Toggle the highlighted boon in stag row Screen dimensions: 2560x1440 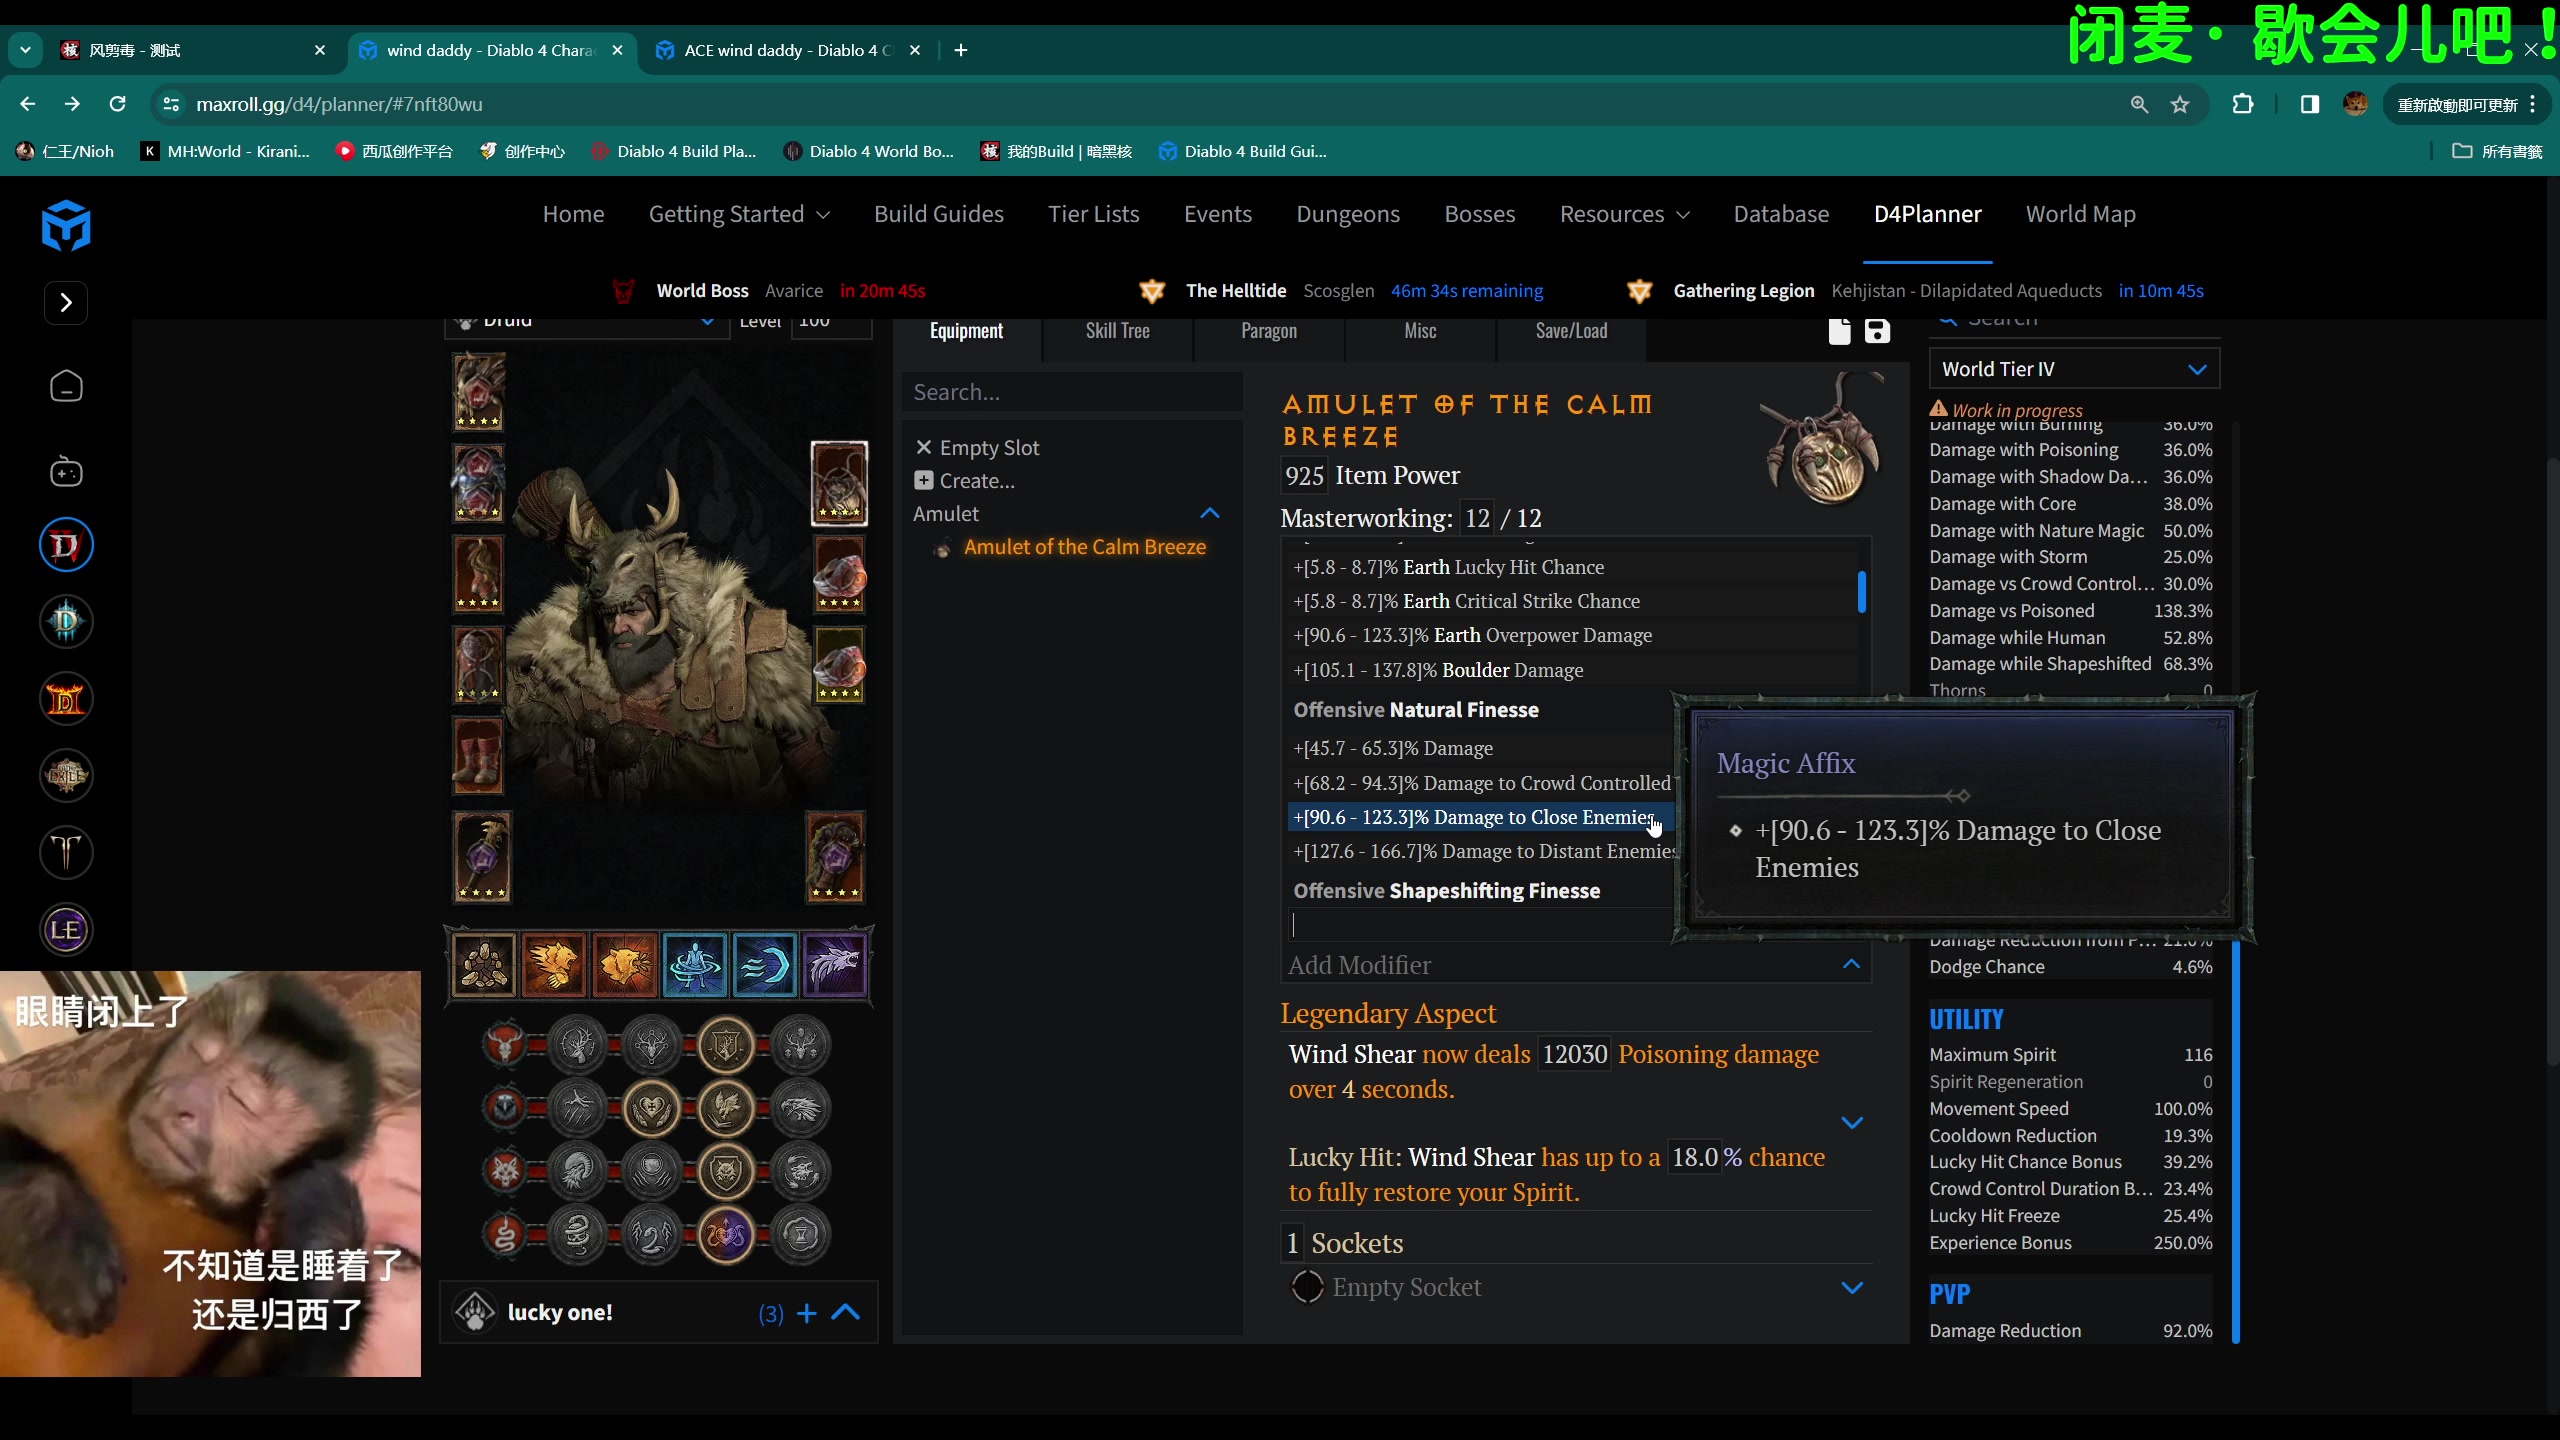point(726,1045)
